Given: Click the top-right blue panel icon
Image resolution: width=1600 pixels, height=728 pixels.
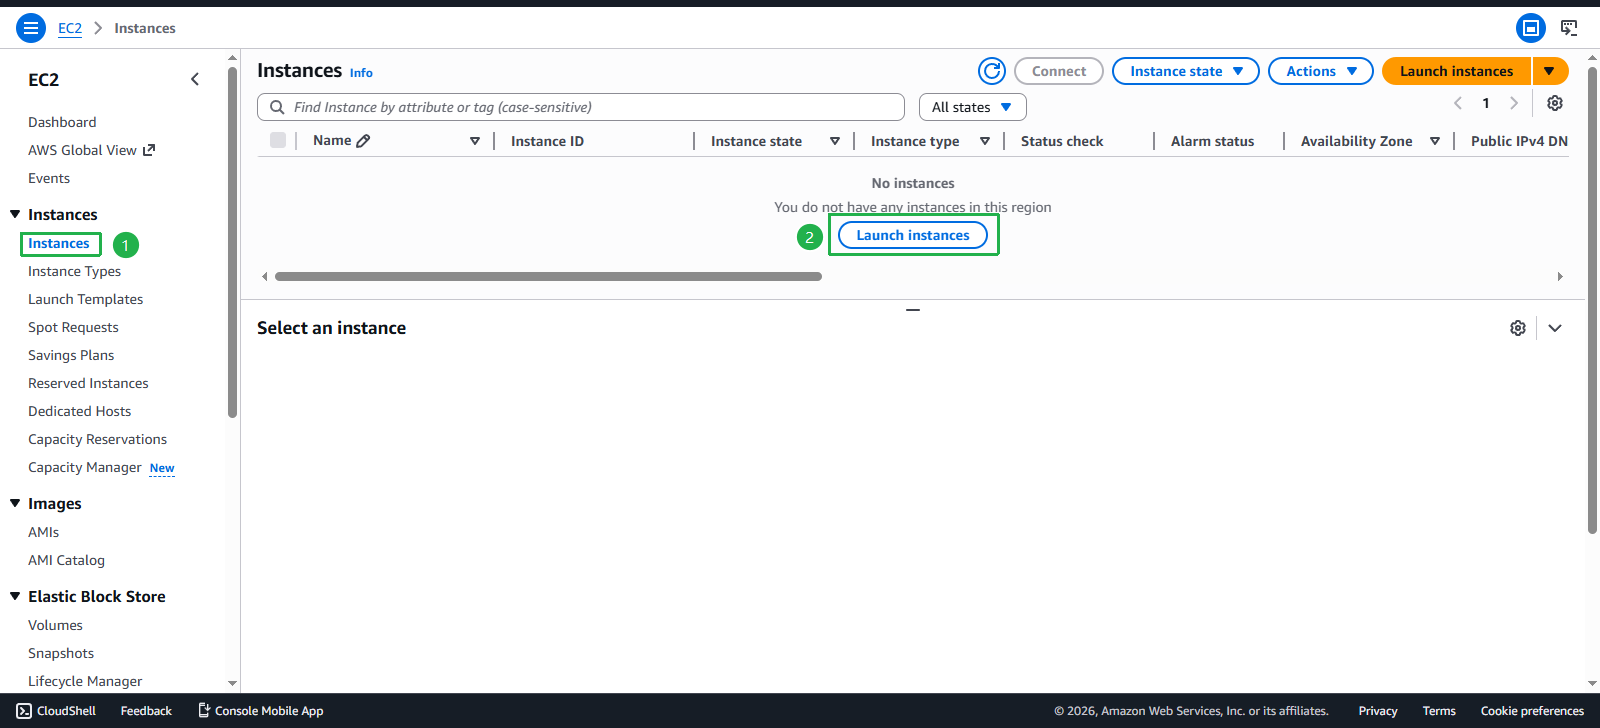Looking at the screenshot, I should [x=1531, y=28].
